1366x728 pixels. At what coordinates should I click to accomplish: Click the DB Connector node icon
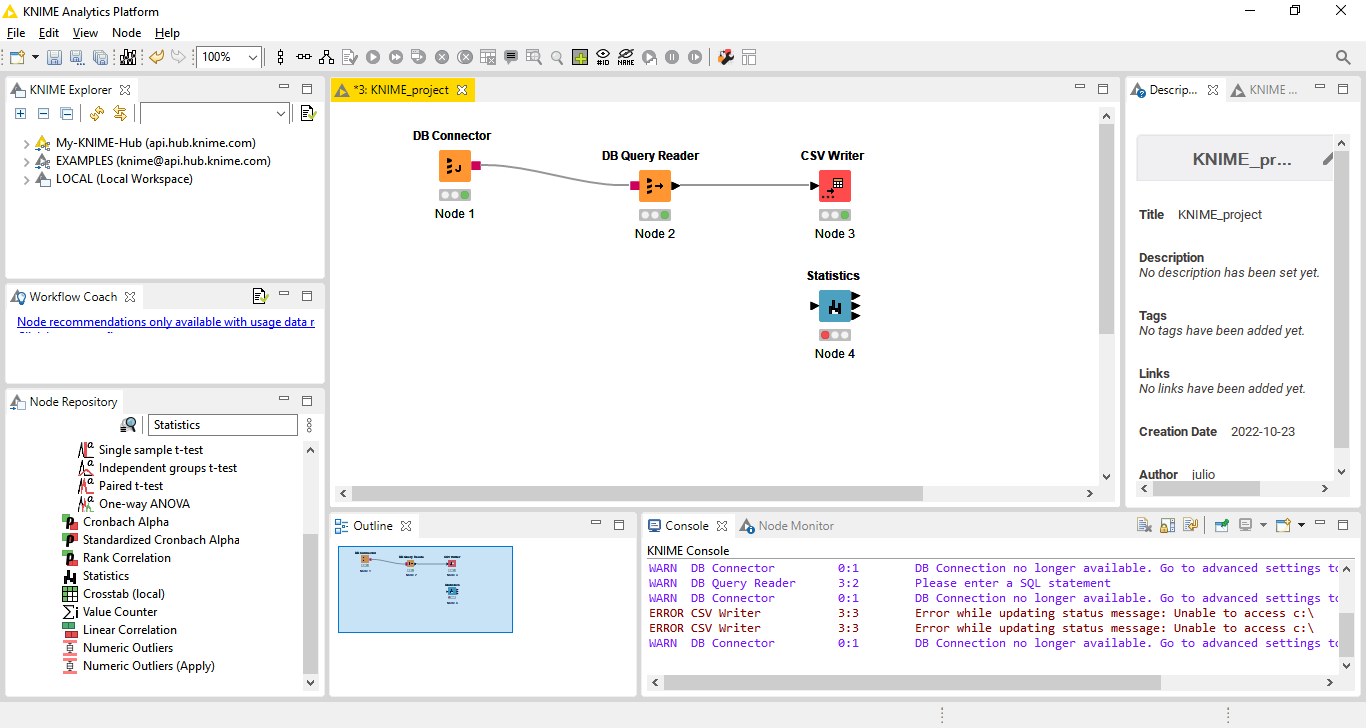tap(454, 166)
